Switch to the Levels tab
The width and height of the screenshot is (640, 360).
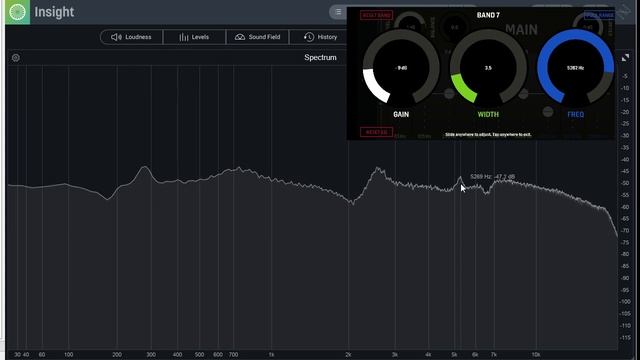click(194, 37)
